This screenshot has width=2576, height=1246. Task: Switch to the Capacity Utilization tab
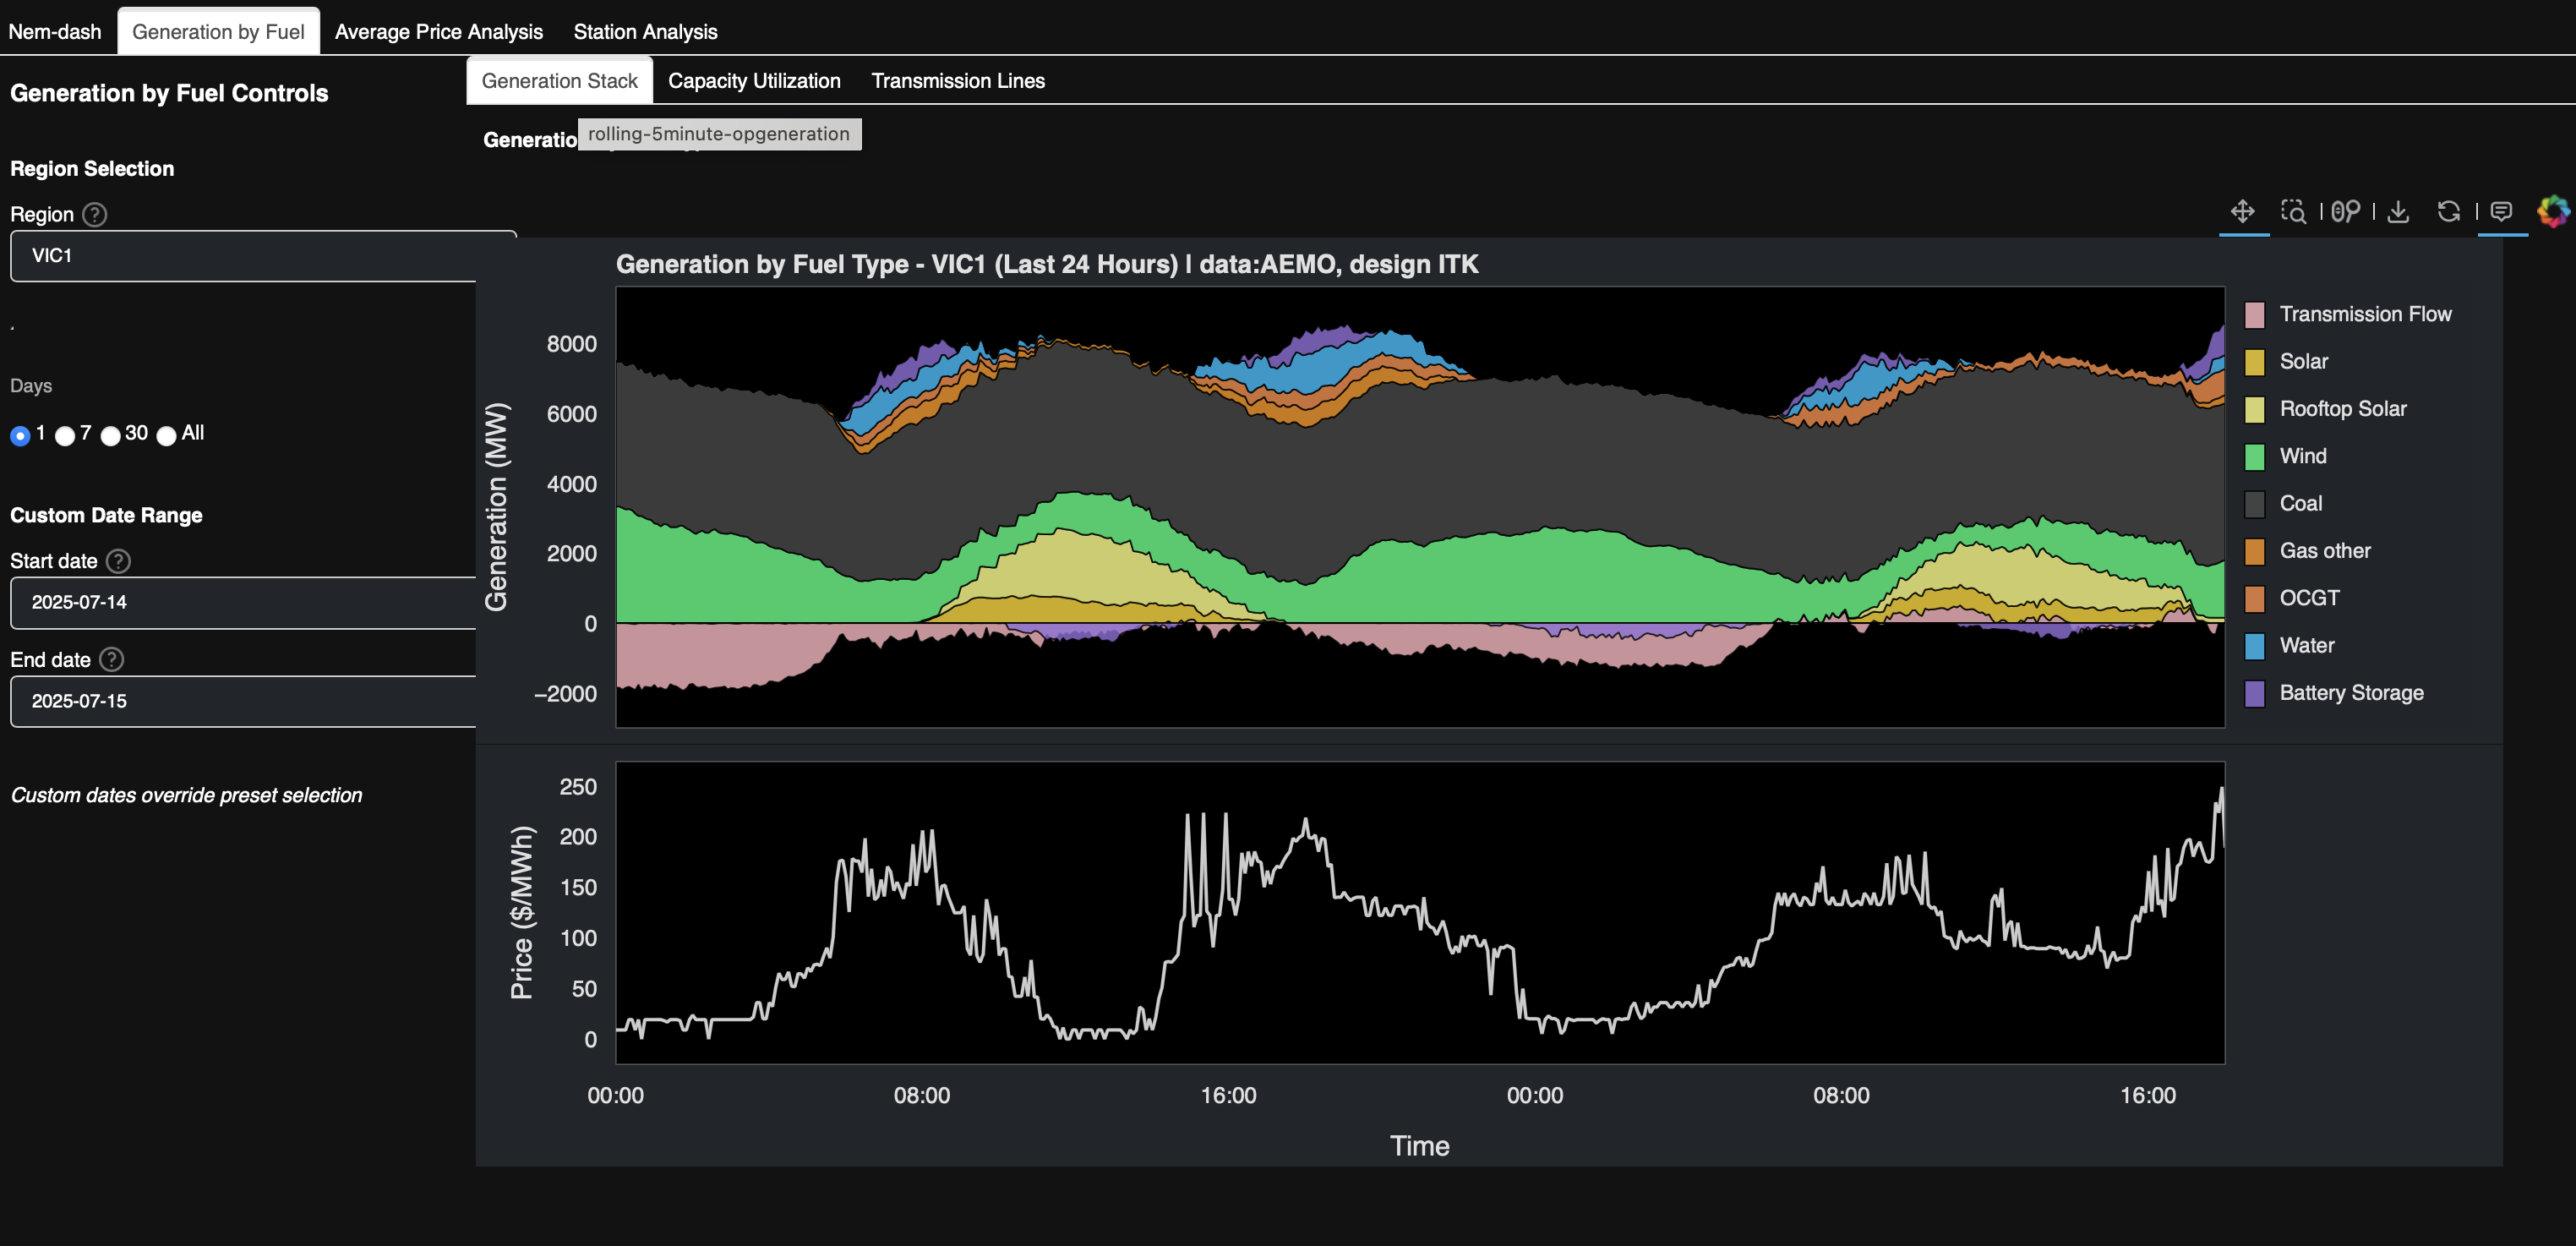[754, 81]
